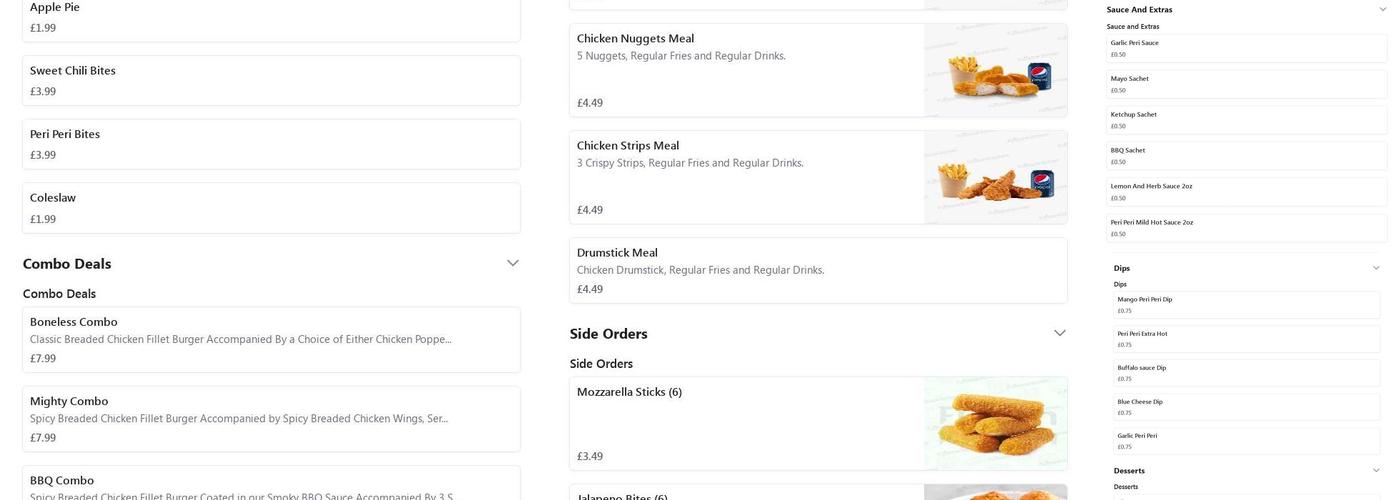Screen dimensions: 1400x500
Task: Pick the Mango Peri Peri Dip
Action: [x=1246, y=304]
